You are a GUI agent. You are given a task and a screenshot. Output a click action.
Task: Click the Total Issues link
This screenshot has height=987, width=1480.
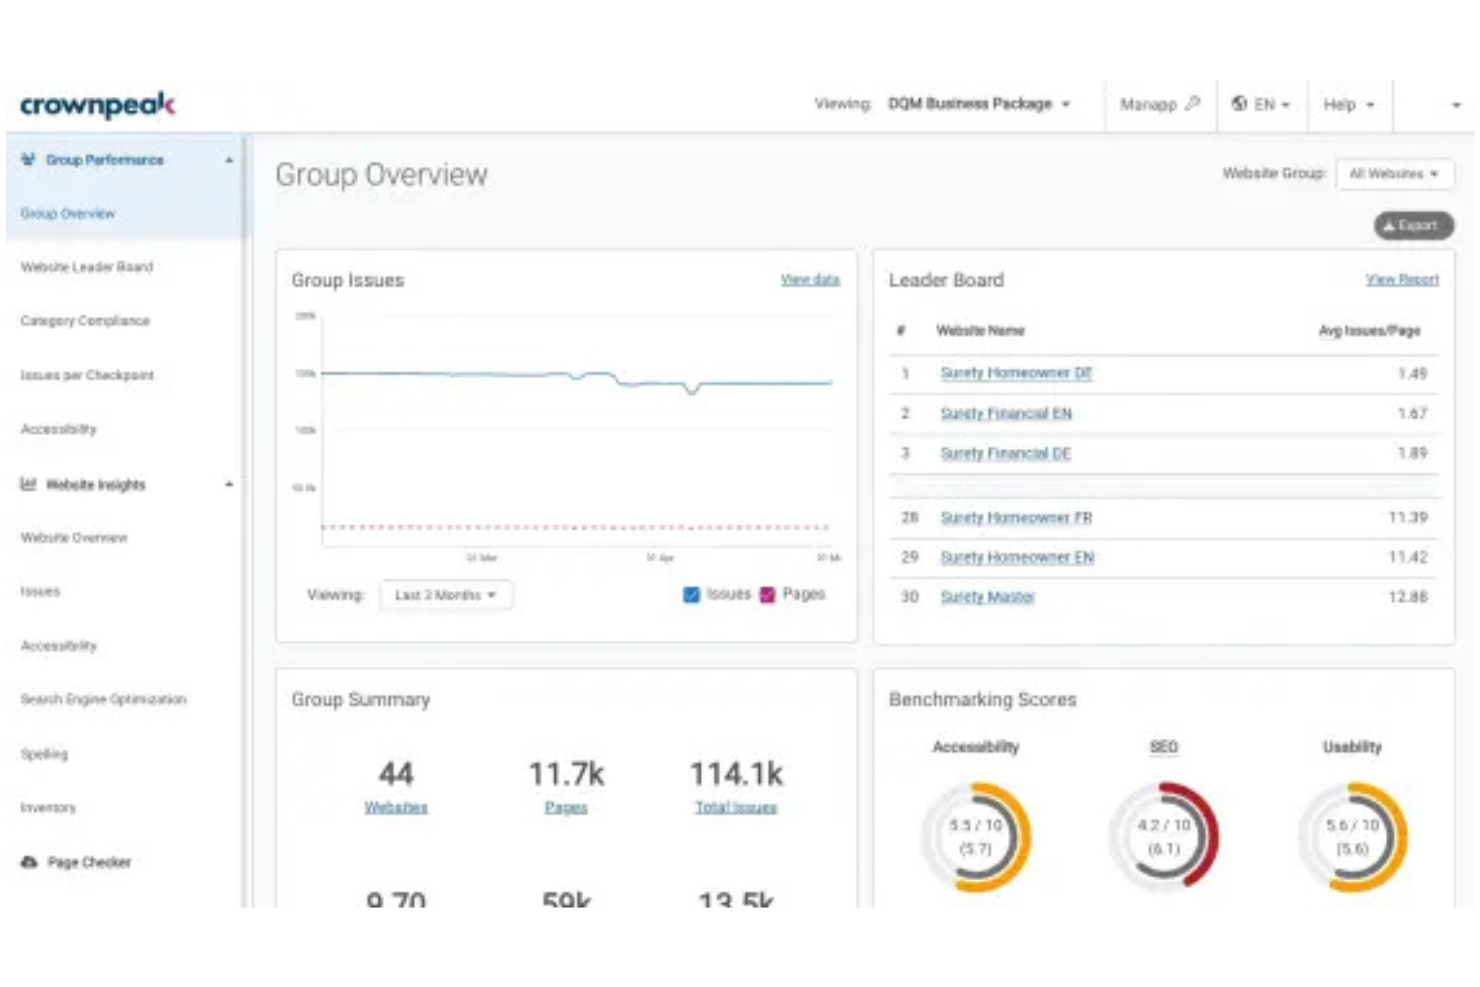[736, 807]
